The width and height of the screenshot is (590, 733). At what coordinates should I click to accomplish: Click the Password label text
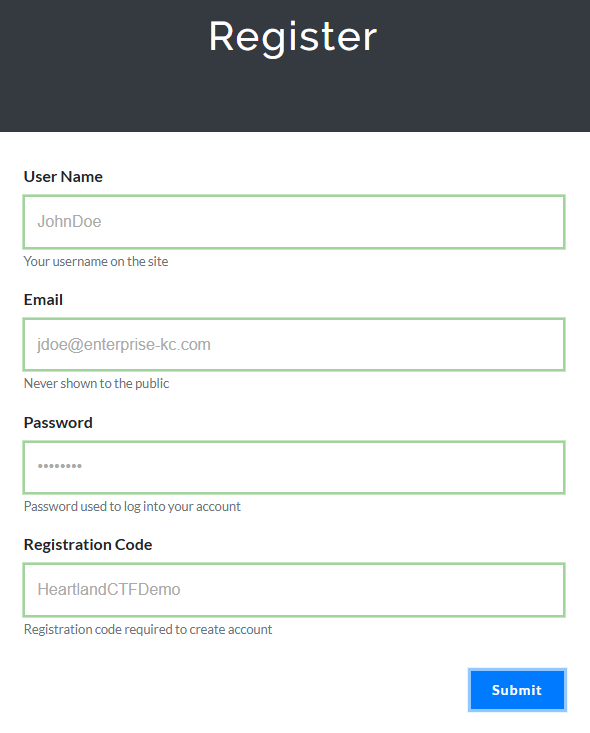pyautogui.click(x=58, y=423)
